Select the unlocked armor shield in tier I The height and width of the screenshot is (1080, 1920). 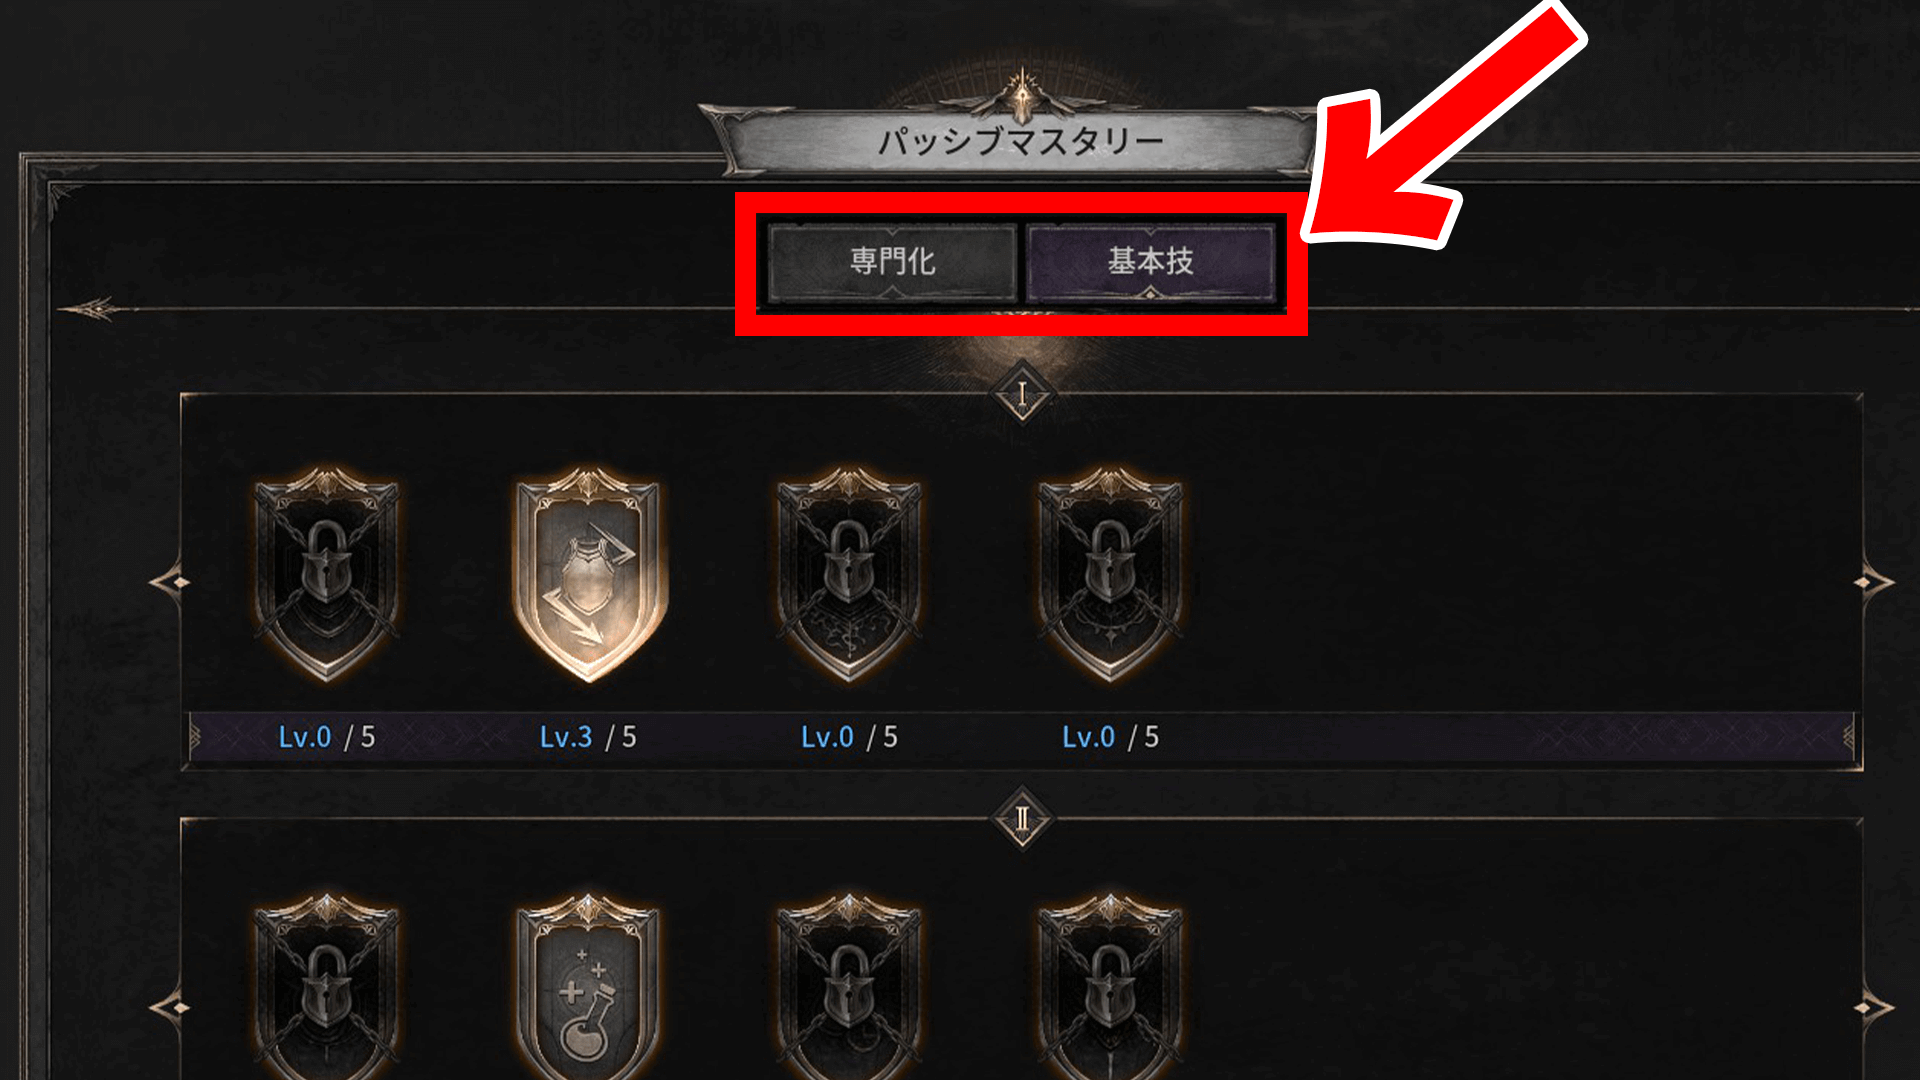point(589,575)
